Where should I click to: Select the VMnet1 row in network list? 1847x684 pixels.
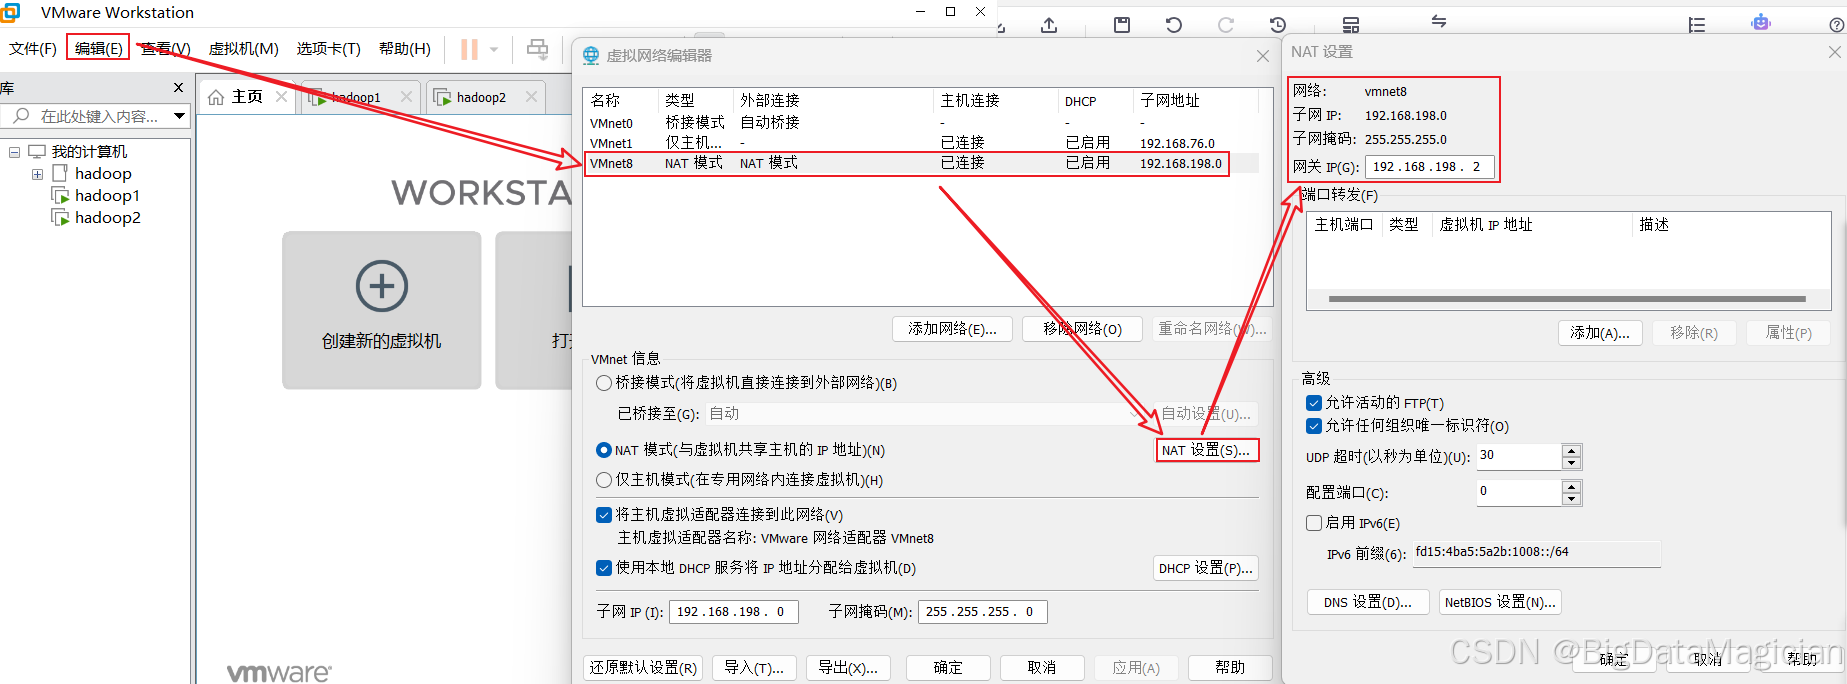click(920, 143)
